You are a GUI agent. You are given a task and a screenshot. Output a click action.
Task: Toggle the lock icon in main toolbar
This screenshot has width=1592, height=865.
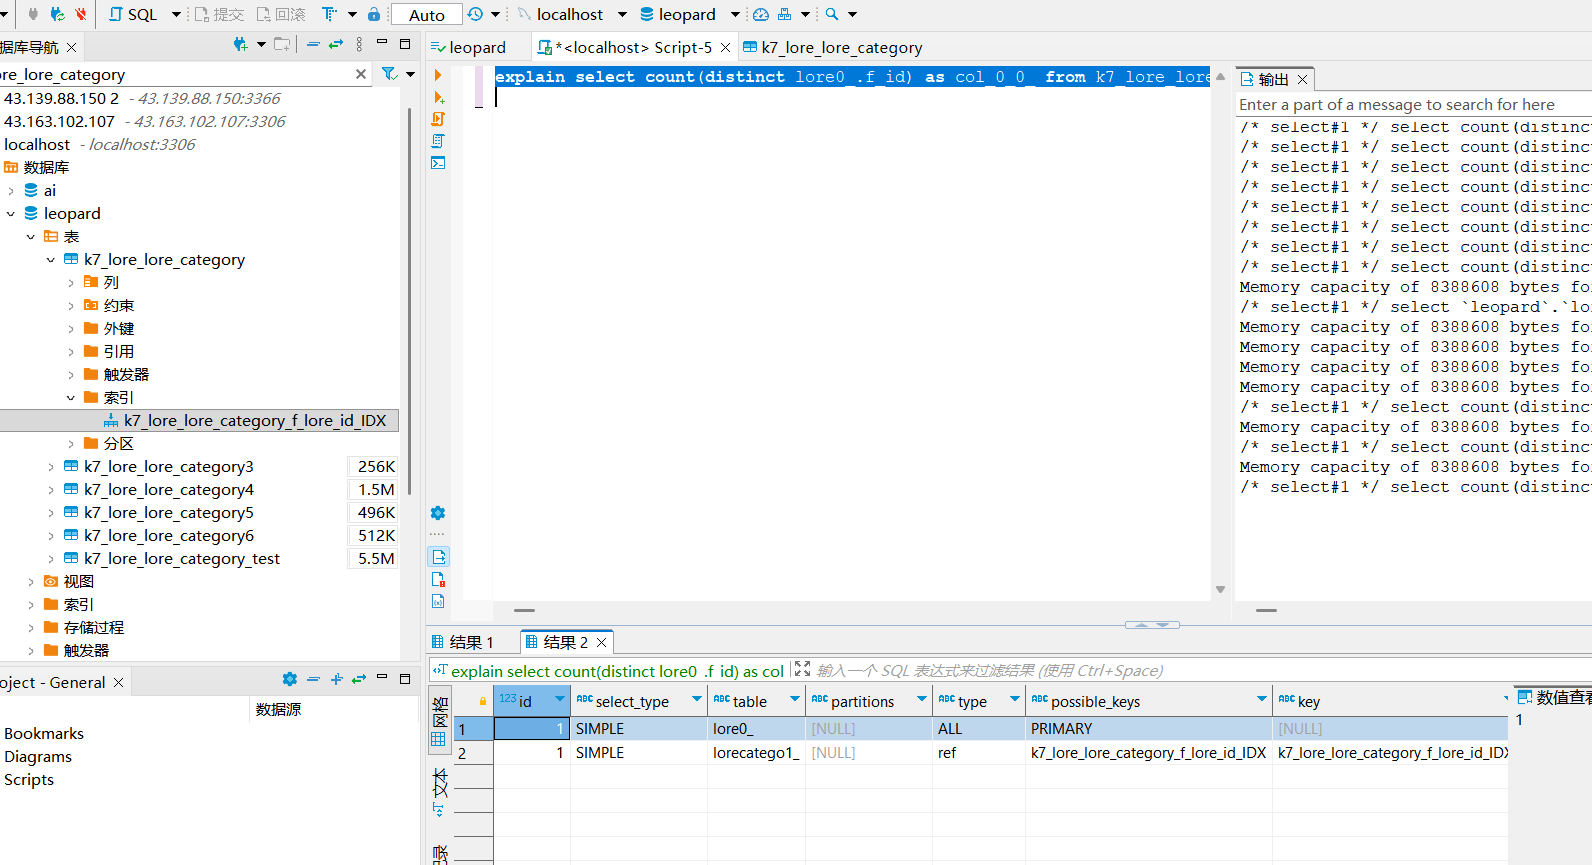373,14
